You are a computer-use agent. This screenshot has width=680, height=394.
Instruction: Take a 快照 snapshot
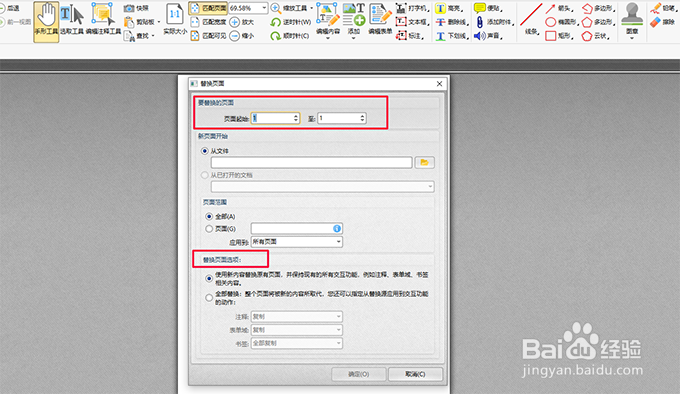click(x=136, y=8)
